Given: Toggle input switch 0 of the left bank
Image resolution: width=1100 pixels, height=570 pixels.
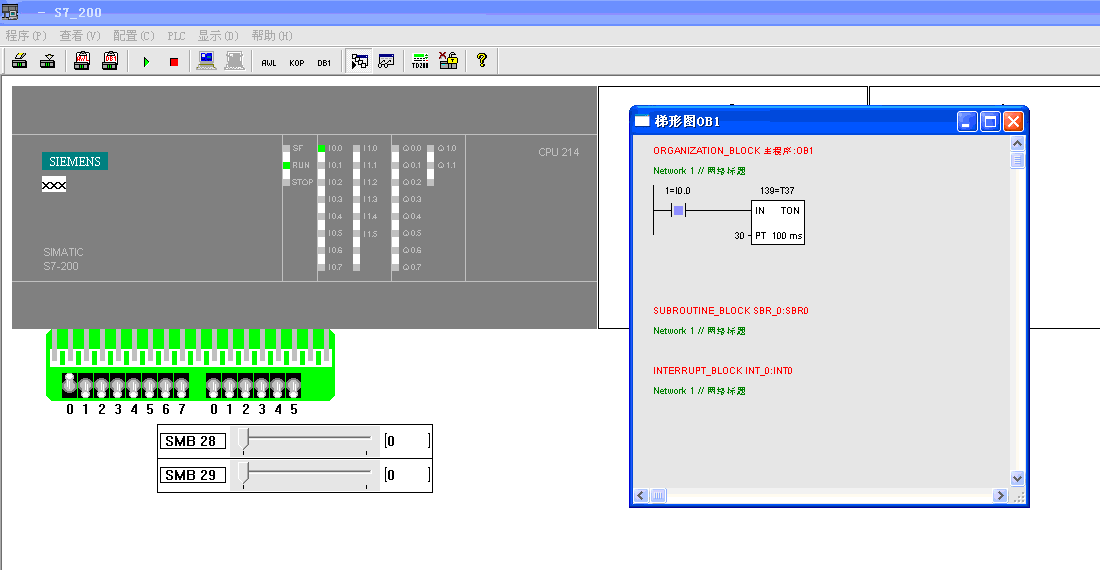Looking at the screenshot, I should 70,386.
